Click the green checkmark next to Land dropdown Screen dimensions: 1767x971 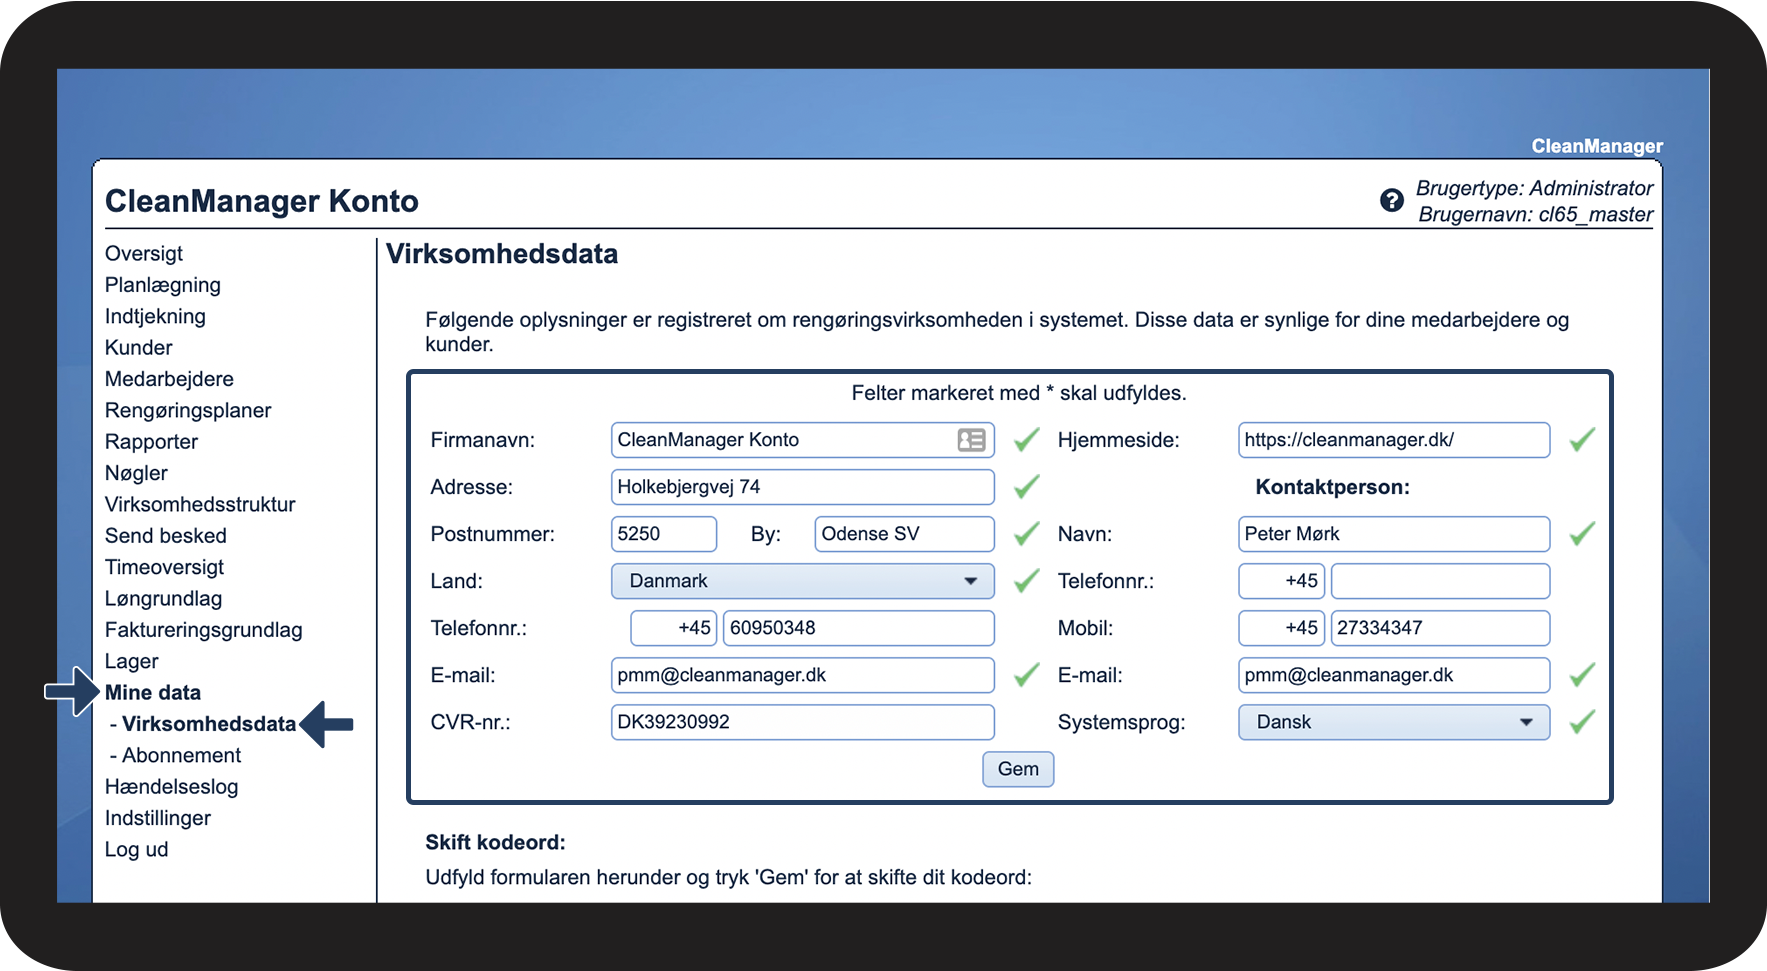pos(1026,581)
